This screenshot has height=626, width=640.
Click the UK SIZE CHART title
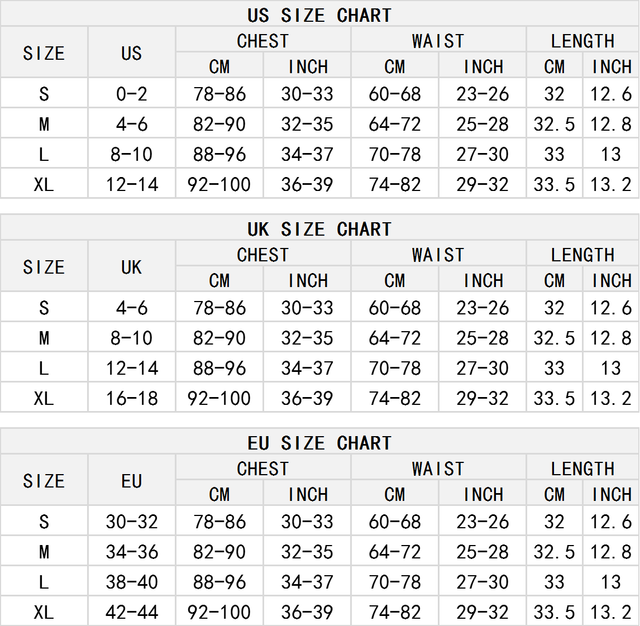click(x=319, y=229)
